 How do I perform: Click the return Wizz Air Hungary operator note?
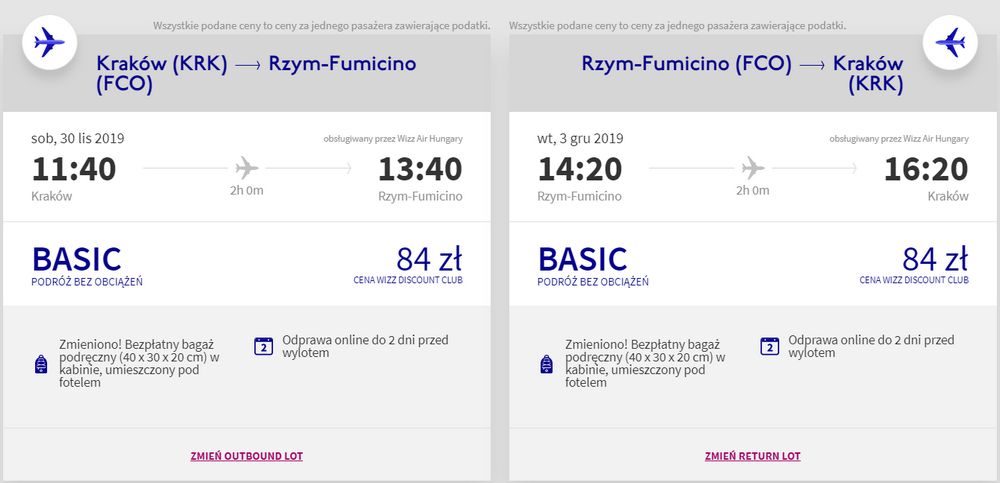point(899,138)
